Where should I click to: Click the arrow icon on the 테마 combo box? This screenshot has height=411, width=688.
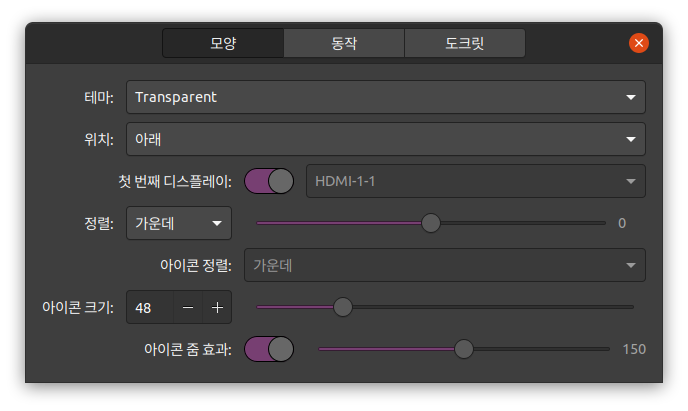coord(631,97)
